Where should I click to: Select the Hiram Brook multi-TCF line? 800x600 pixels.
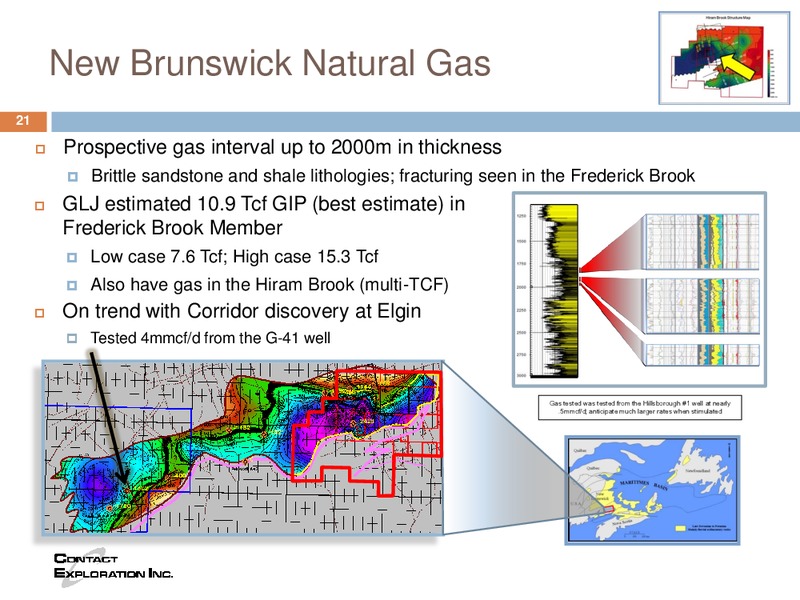[x=269, y=284]
